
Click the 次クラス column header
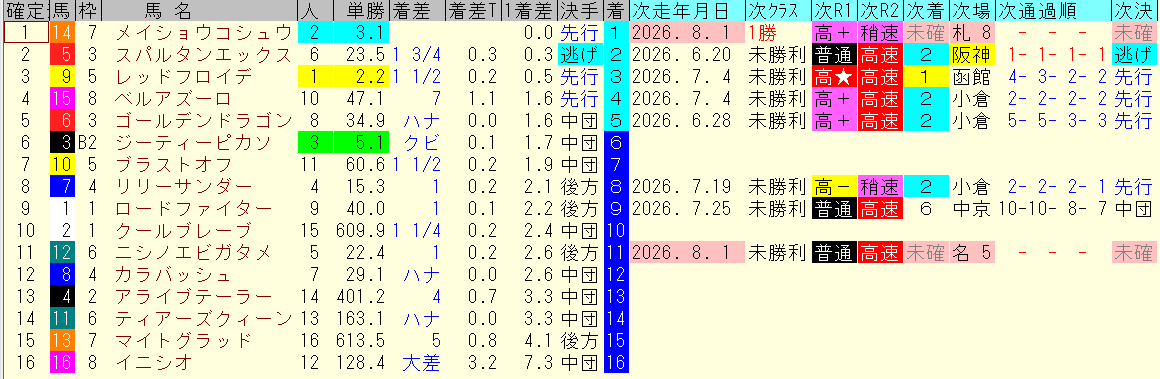coord(777,10)
